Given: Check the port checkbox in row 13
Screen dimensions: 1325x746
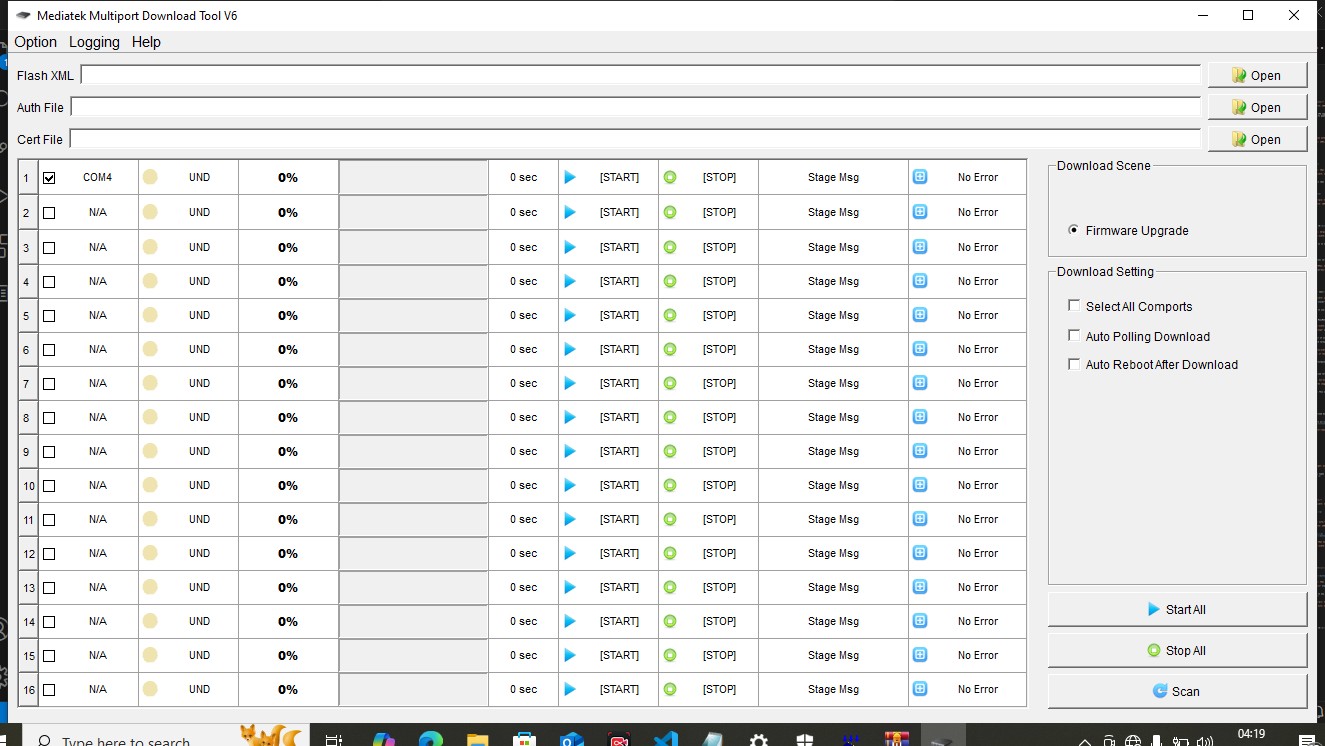Looking at the screenshot, I should point(49,588).
